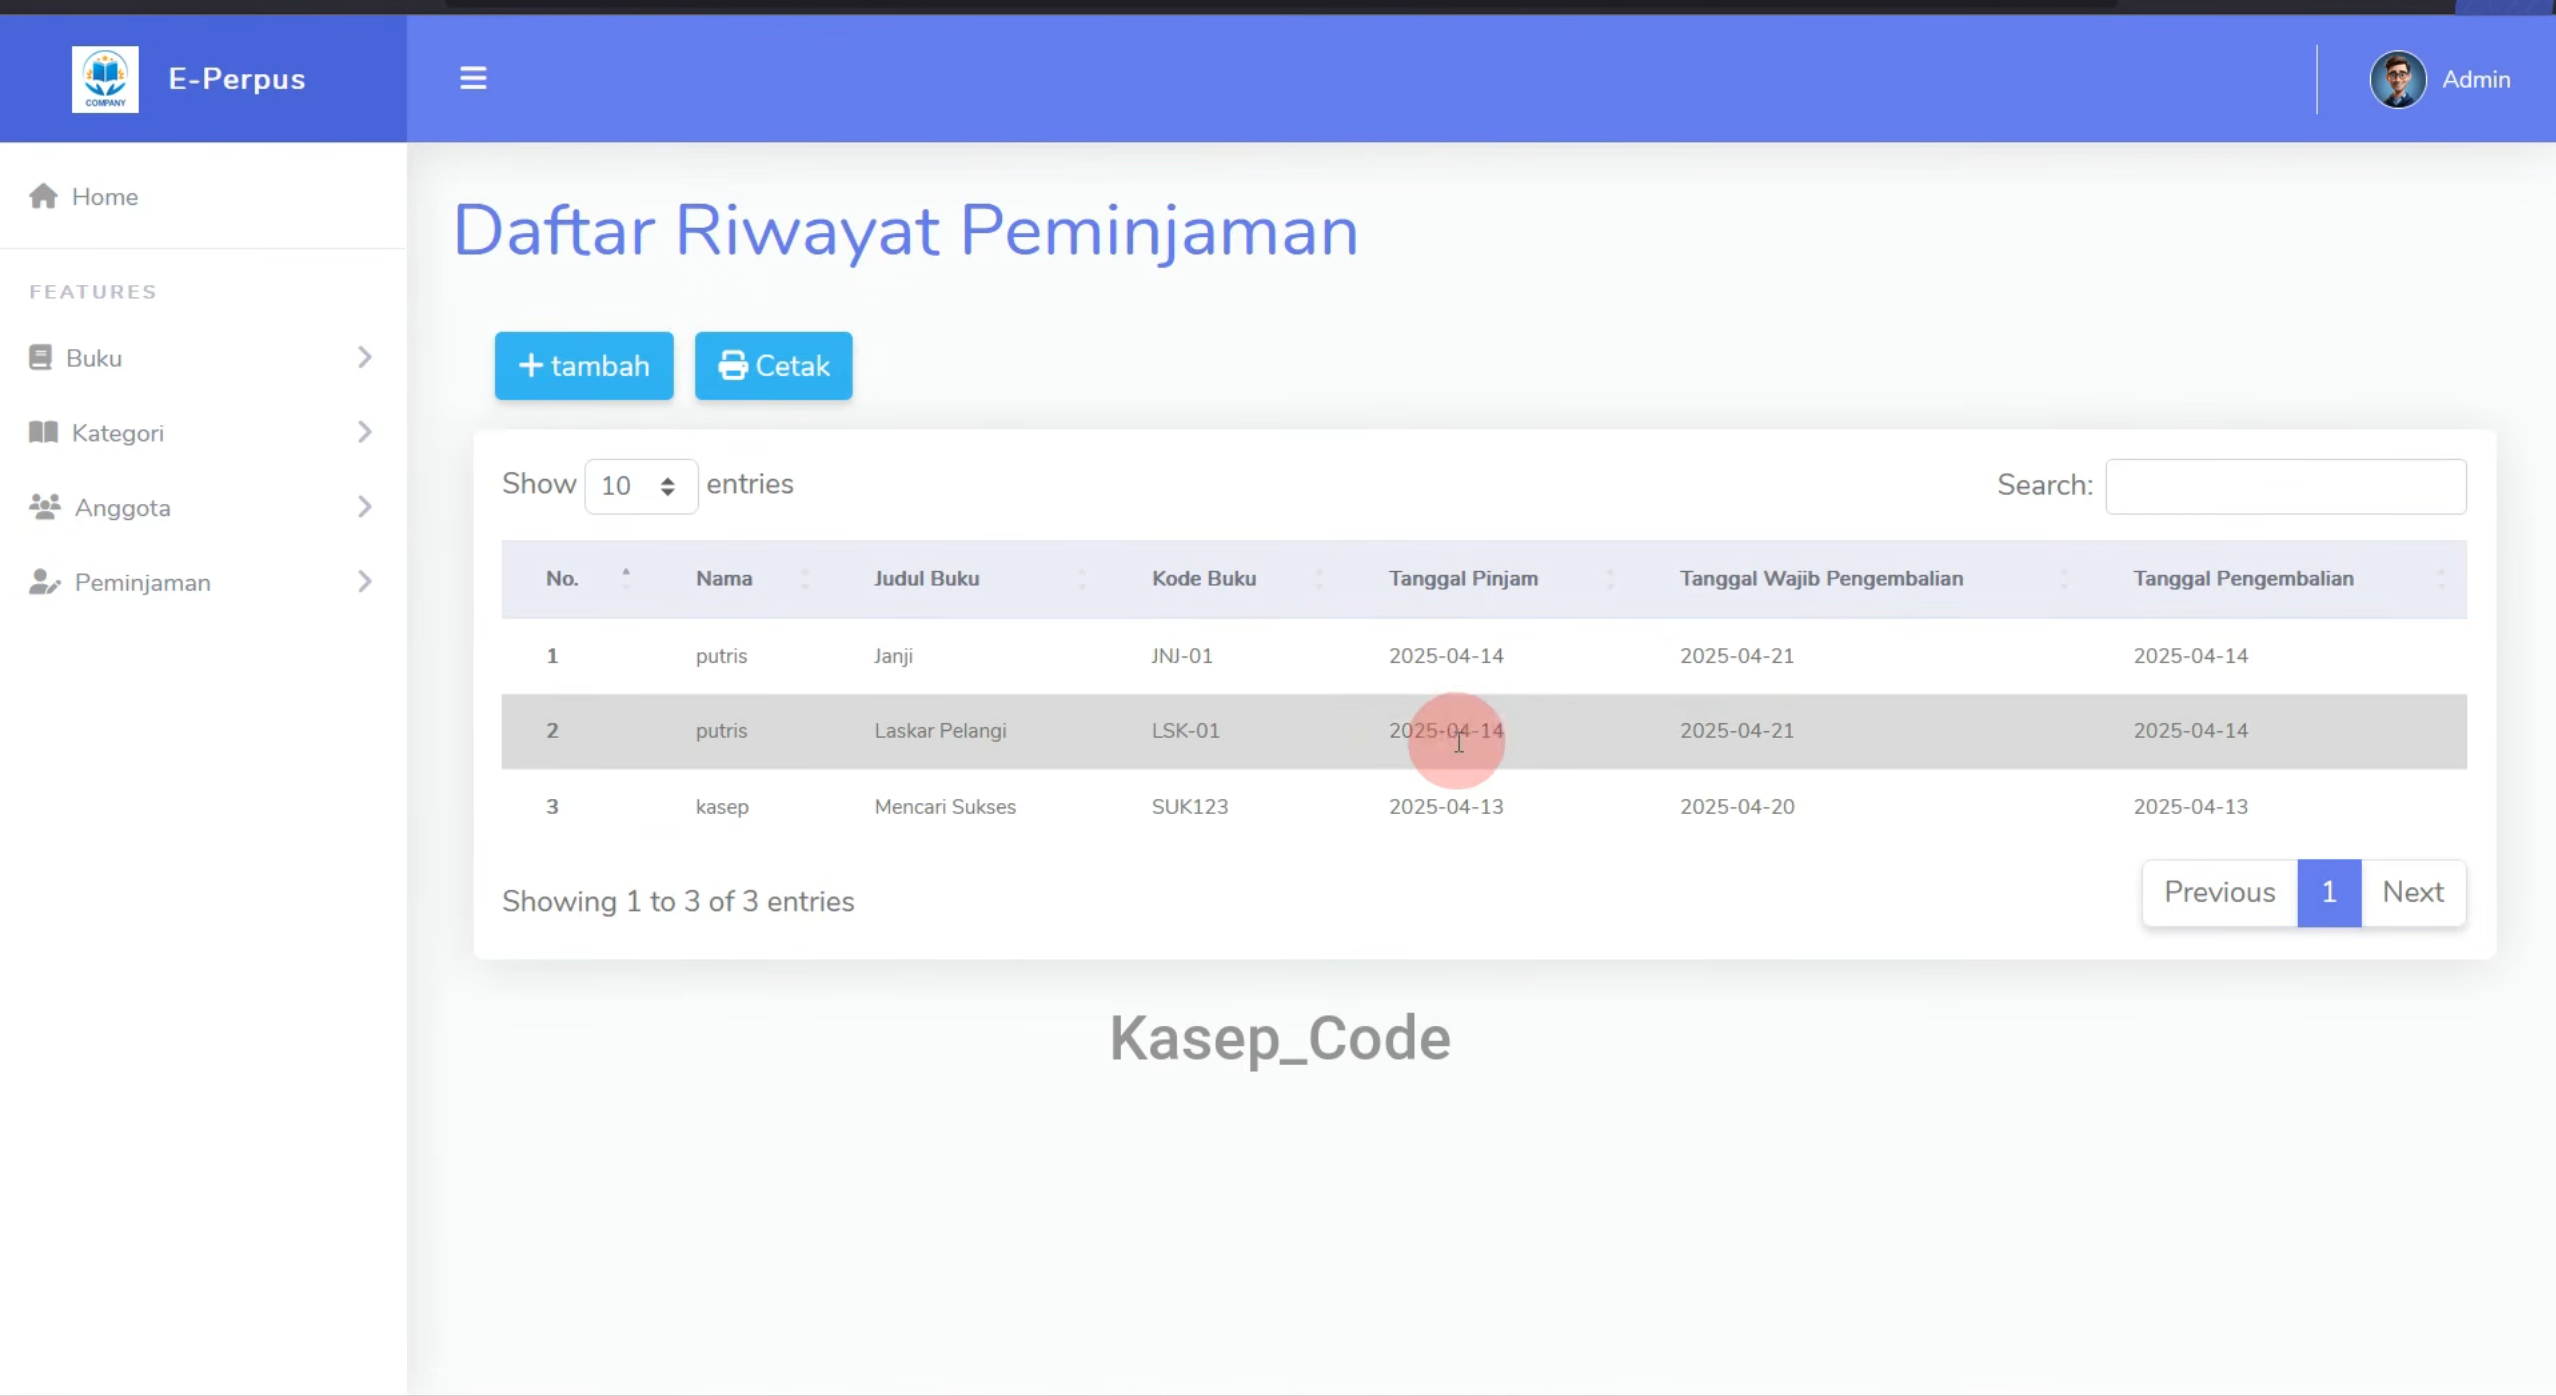Click the SUK123 book code
2556x1396 pixels.
(1190, 807)
